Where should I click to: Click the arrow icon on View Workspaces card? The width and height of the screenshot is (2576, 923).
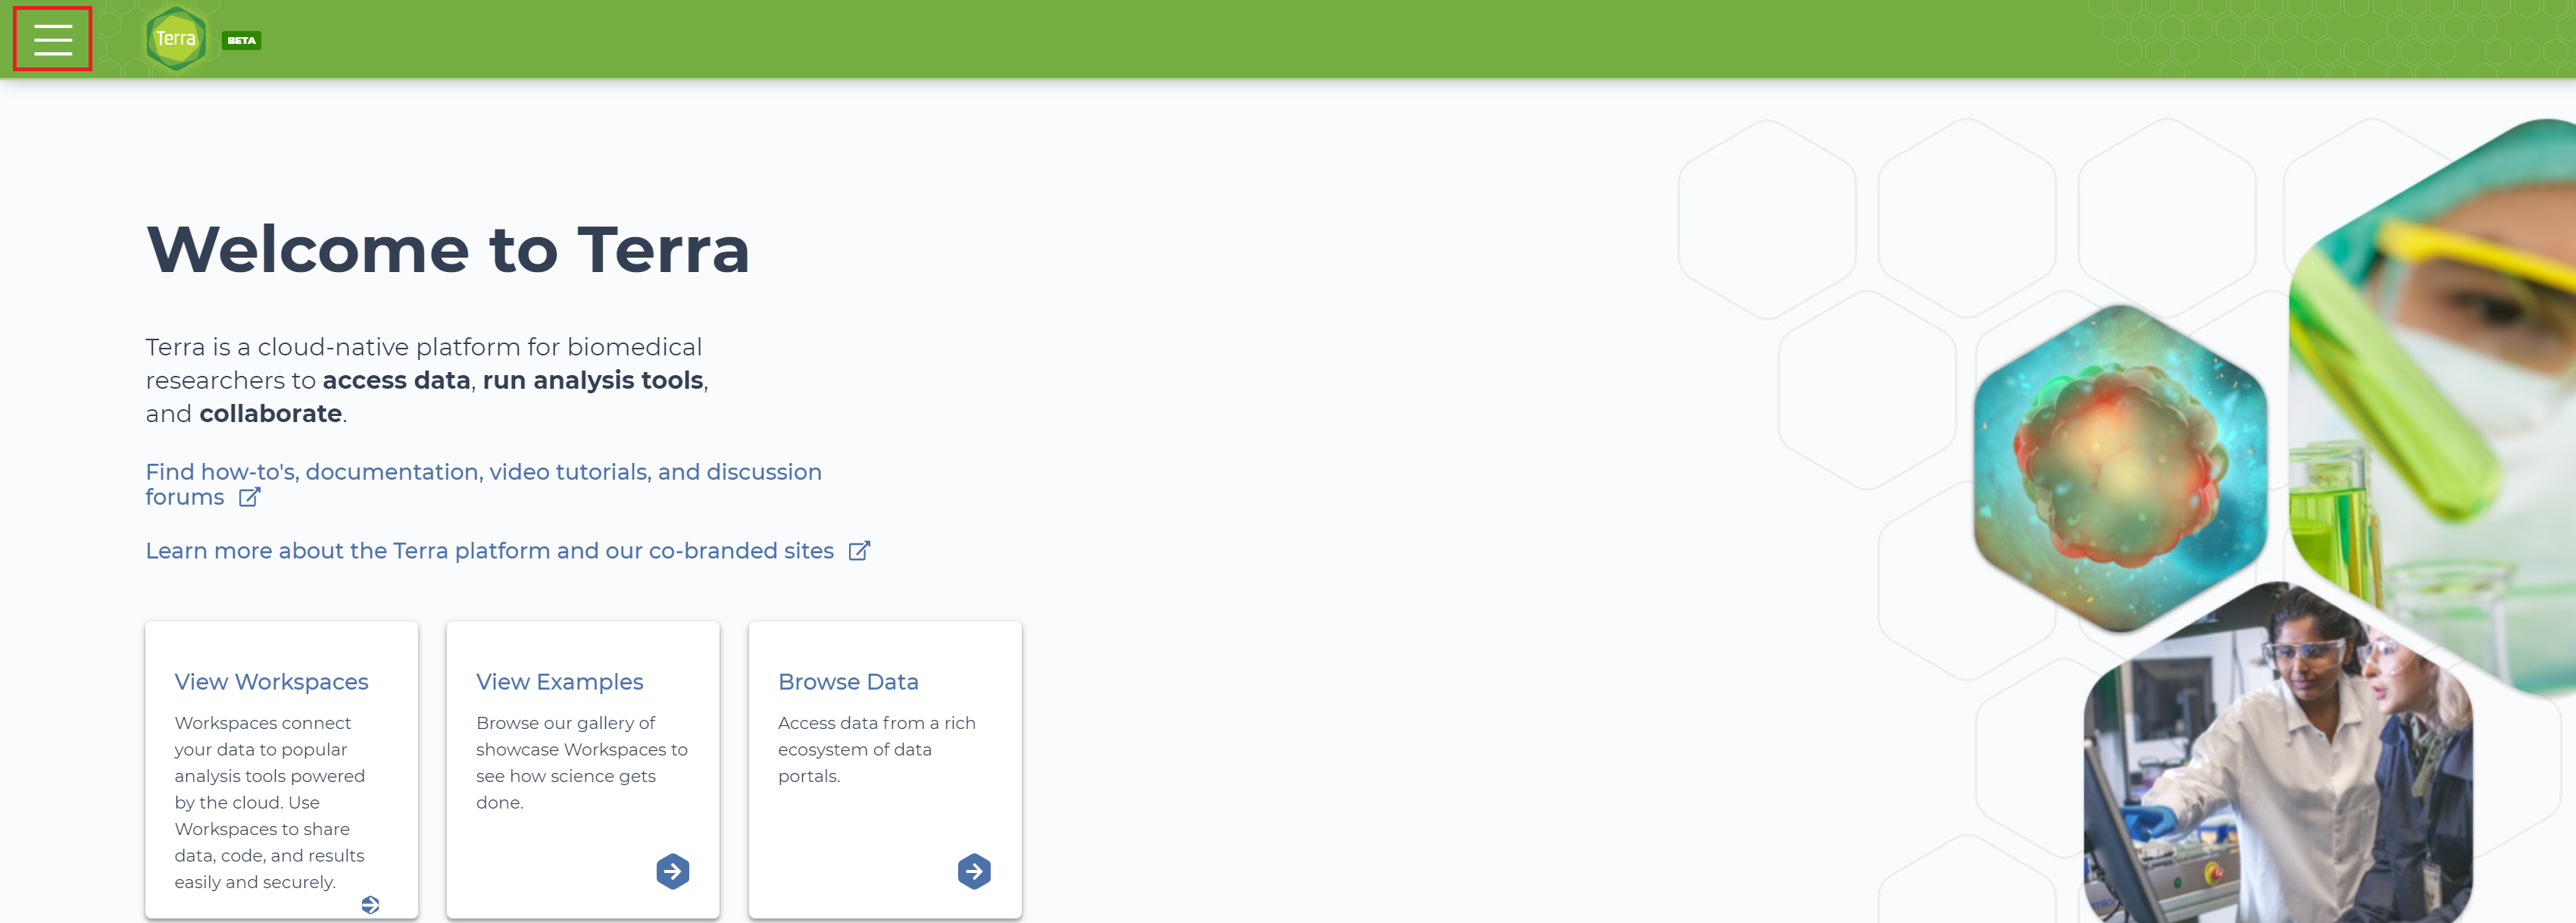(x=372, y=903)
